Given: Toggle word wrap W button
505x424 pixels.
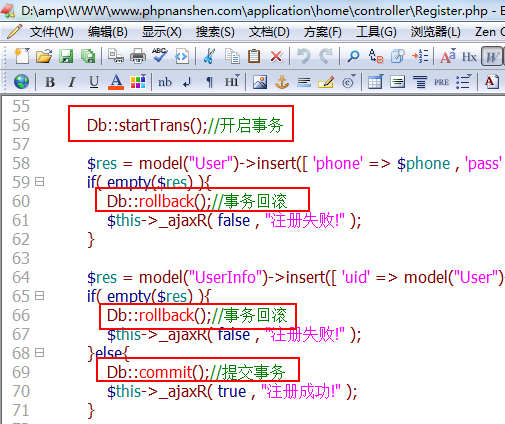Looking at the screenshot, I should (492, 57).
